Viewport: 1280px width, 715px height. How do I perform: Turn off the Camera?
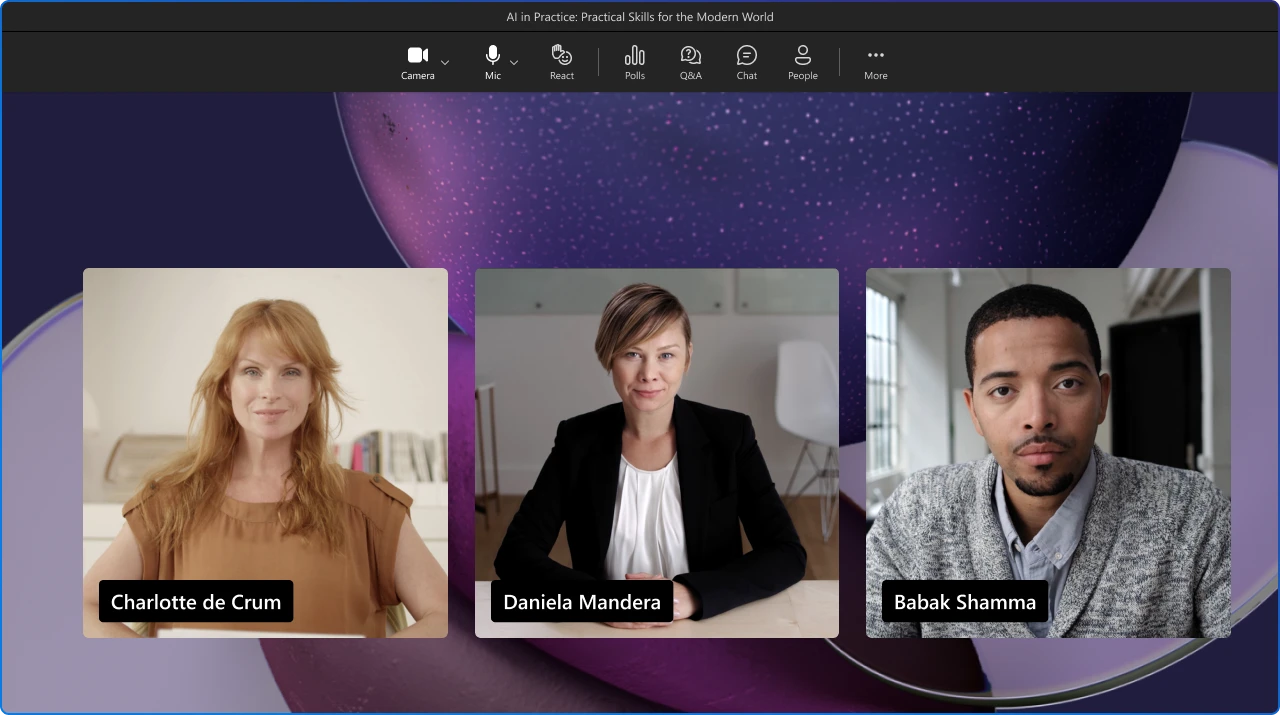(418, 61)
